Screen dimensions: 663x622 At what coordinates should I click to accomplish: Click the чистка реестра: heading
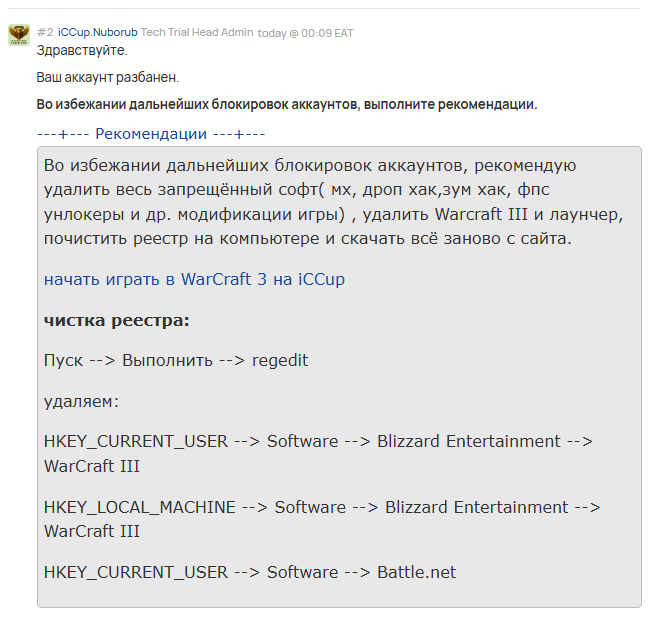pyautogui.click(x=117, y=321)
